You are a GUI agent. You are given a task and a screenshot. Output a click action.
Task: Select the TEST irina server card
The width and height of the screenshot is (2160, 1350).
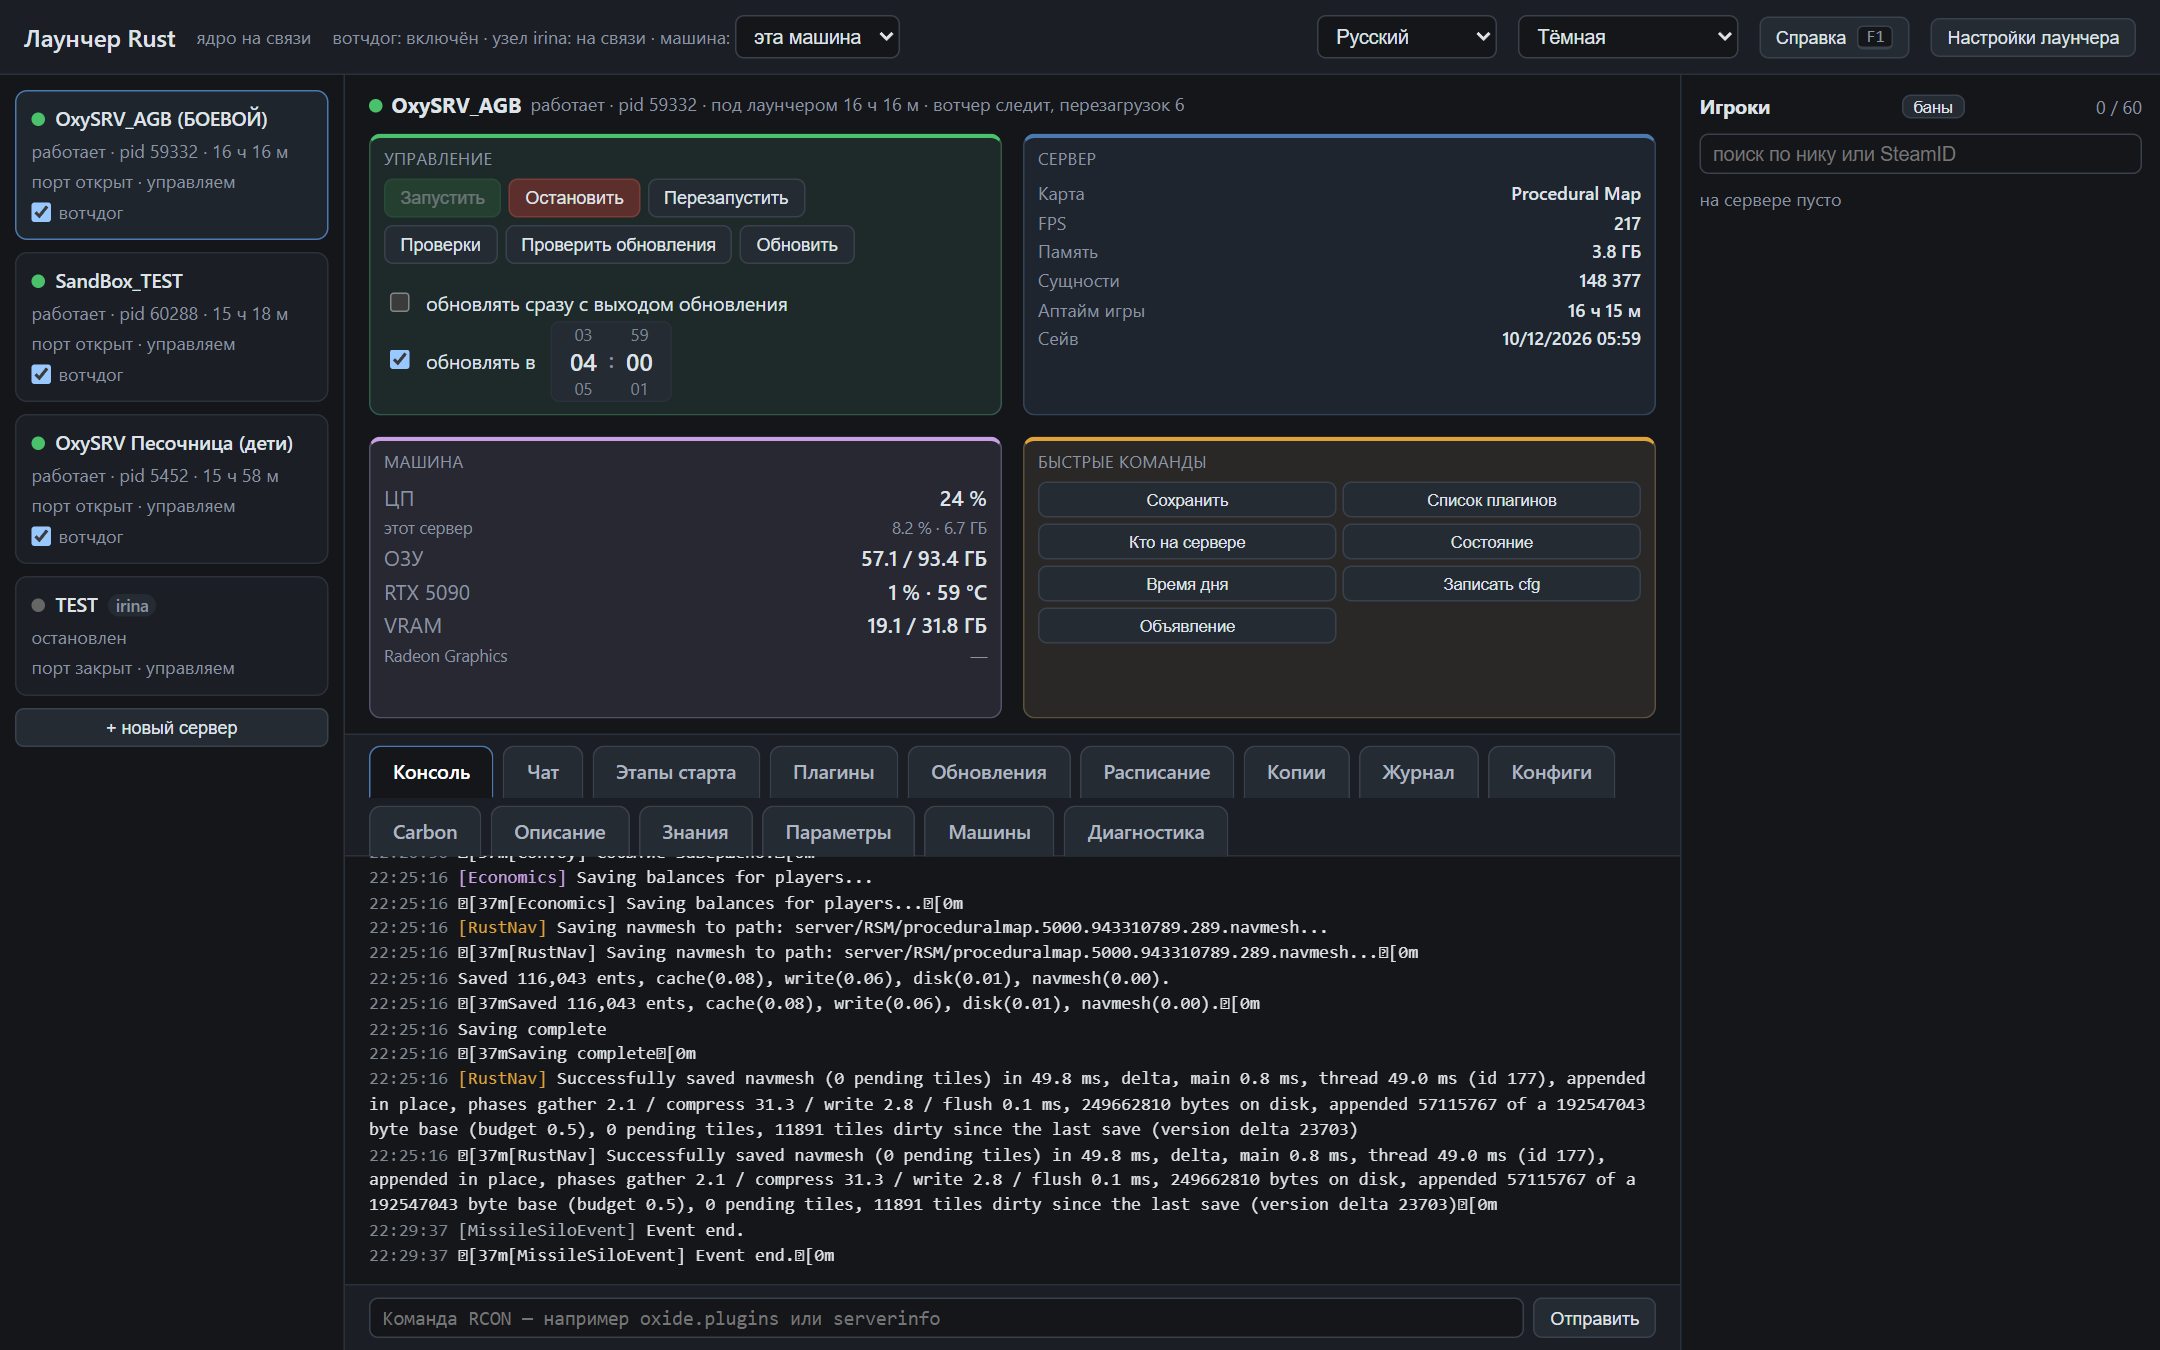[x=172, y=636]
